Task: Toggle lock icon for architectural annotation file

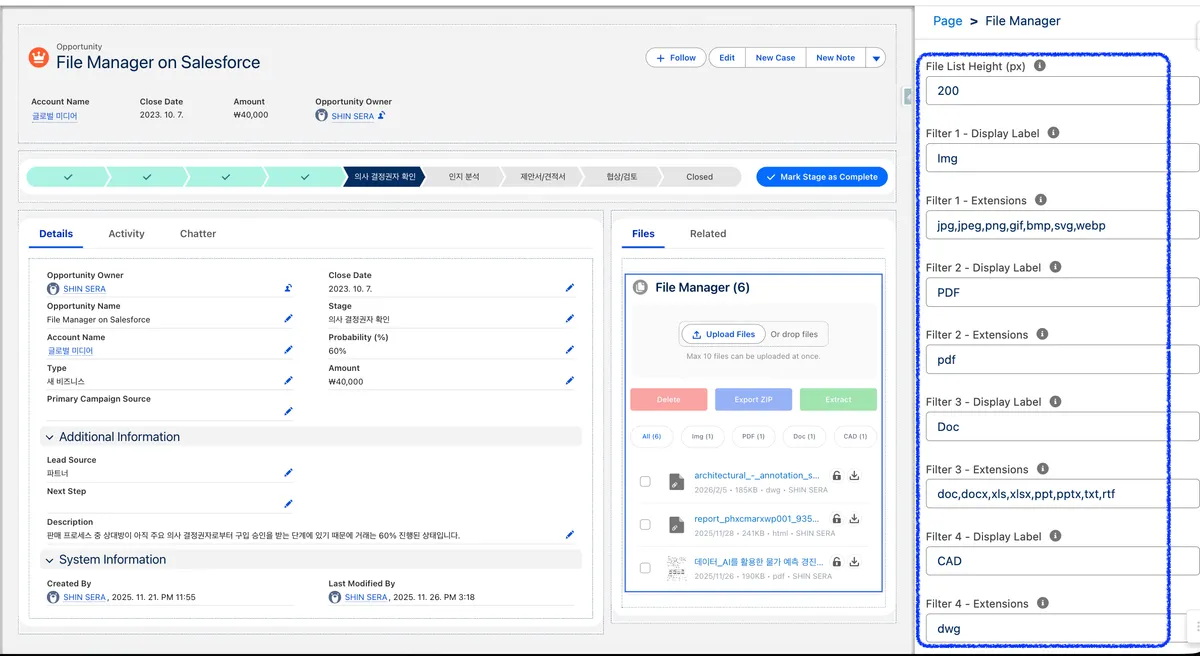Action: [x=837, y=476]
